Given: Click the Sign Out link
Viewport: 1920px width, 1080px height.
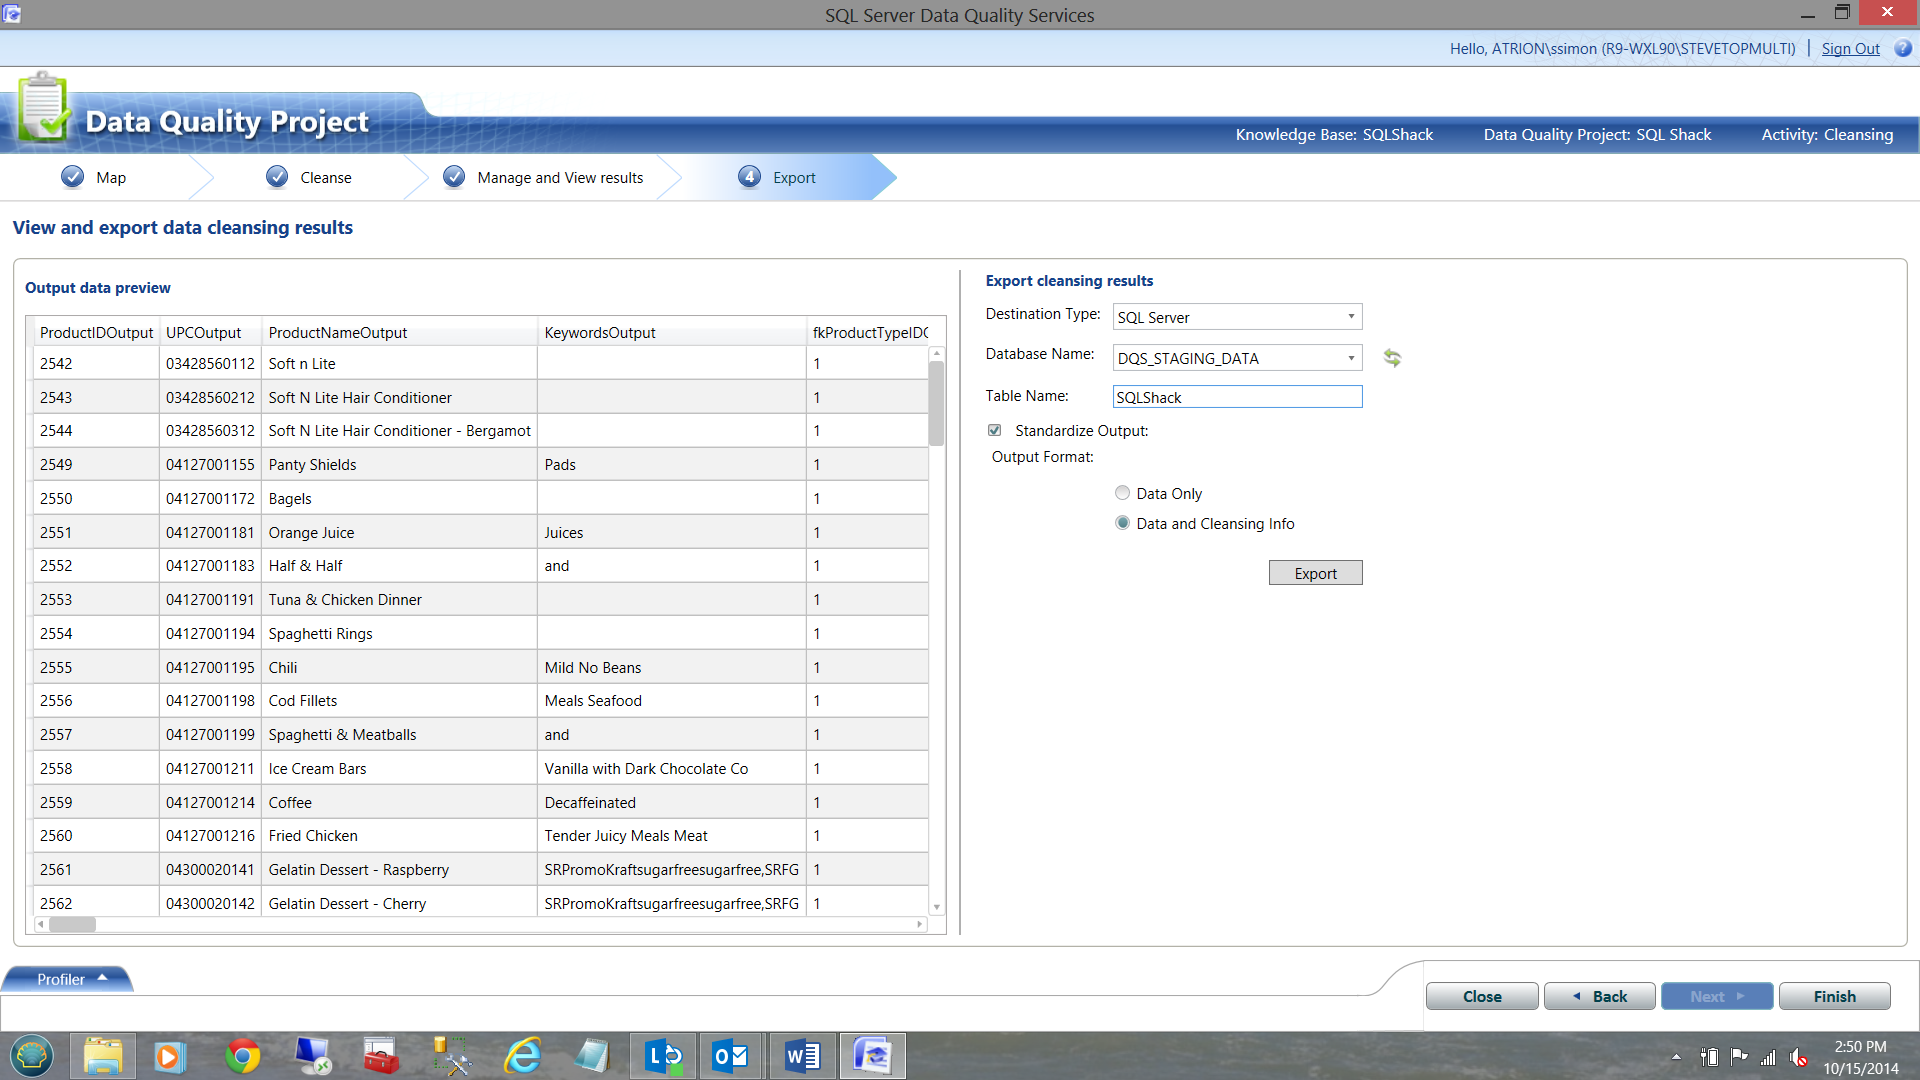Looking at the screenshot, I should [x=1850, y=48].
